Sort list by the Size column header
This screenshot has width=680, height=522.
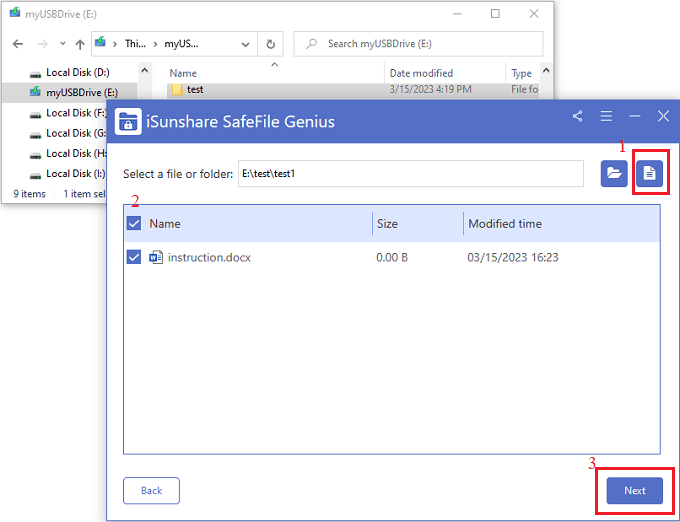click(387, 224)
